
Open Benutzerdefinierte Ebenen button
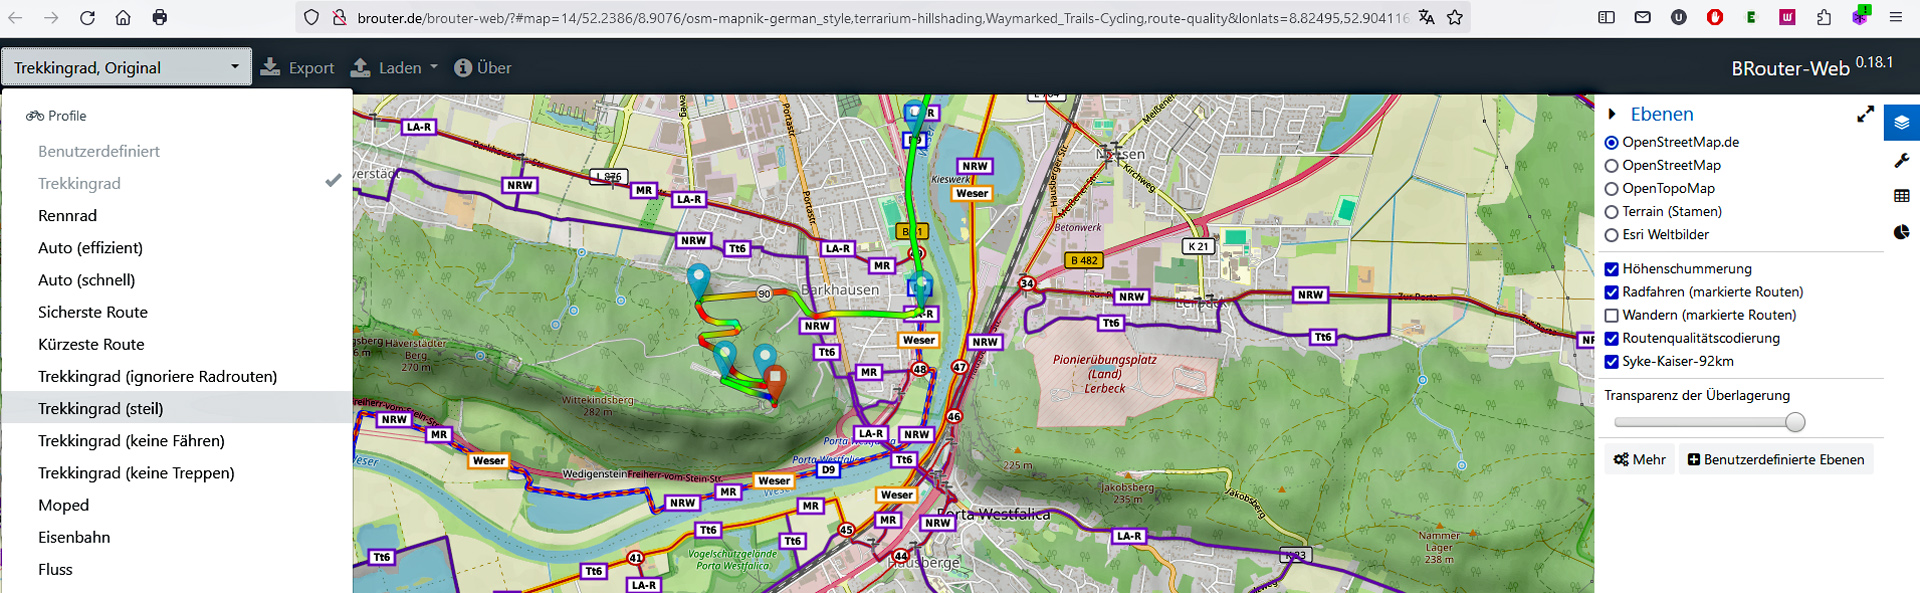(x=1776, y=459)
